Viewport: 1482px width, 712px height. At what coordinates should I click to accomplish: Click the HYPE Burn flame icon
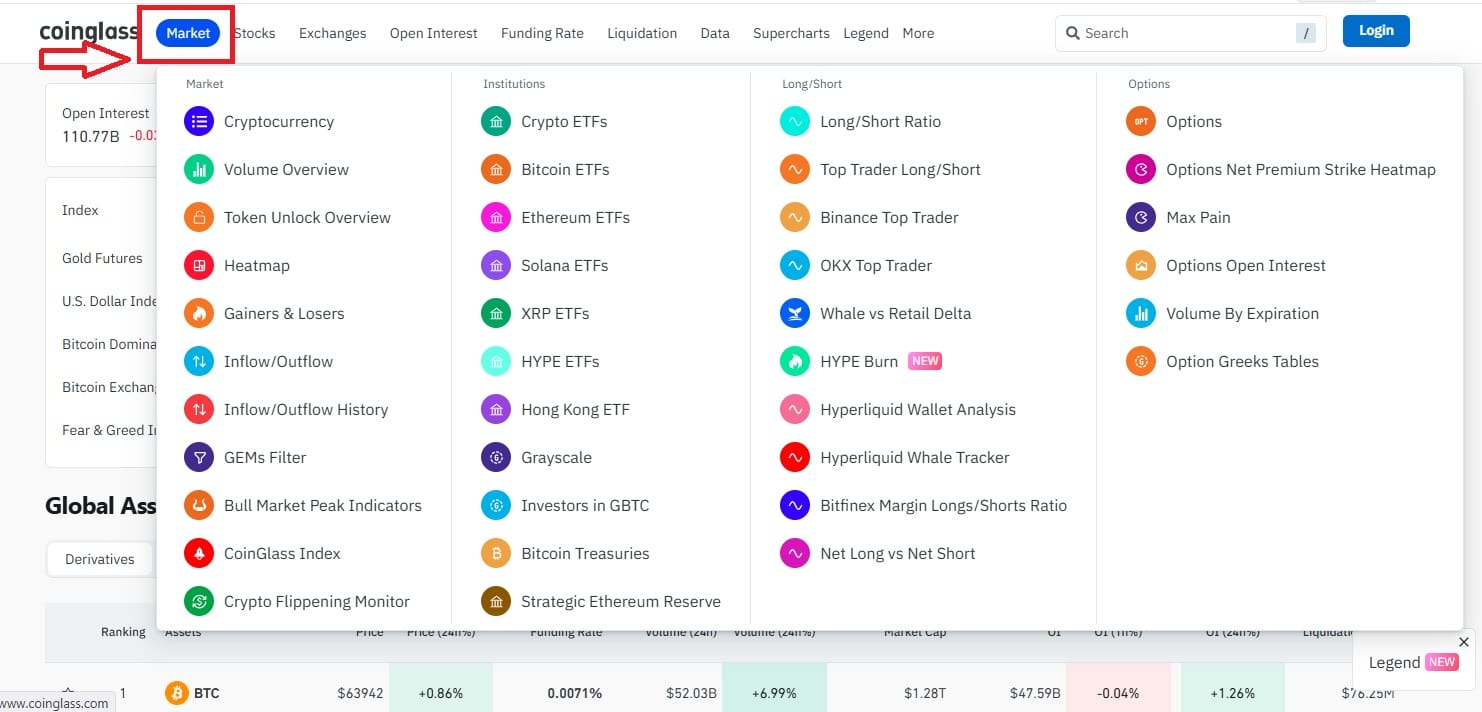[x=795, y=361]
